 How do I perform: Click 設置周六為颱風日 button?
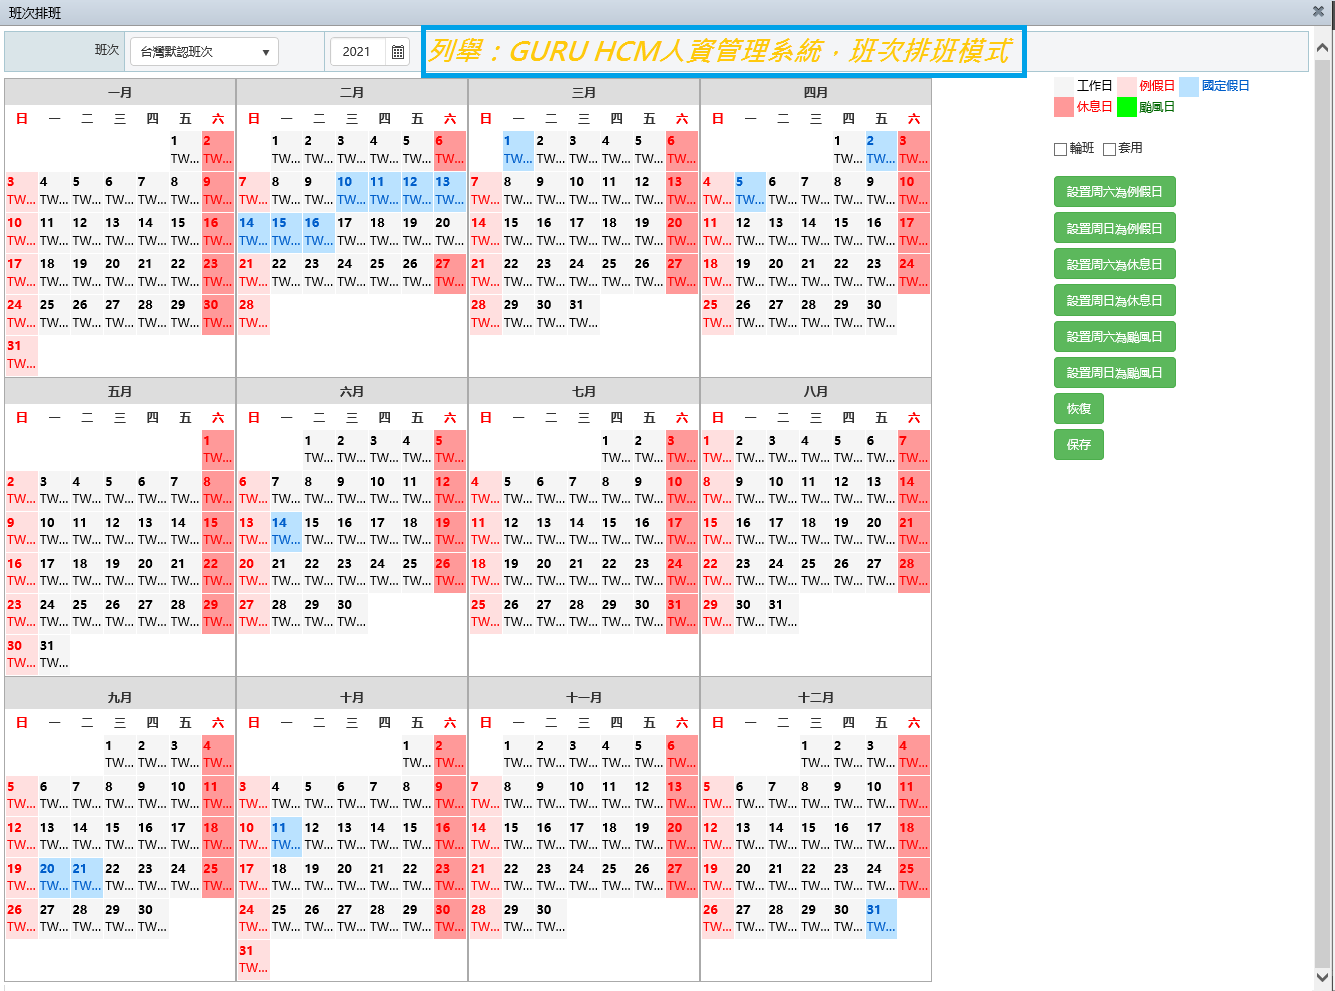pyautogui.click(x=1115, y=336)
